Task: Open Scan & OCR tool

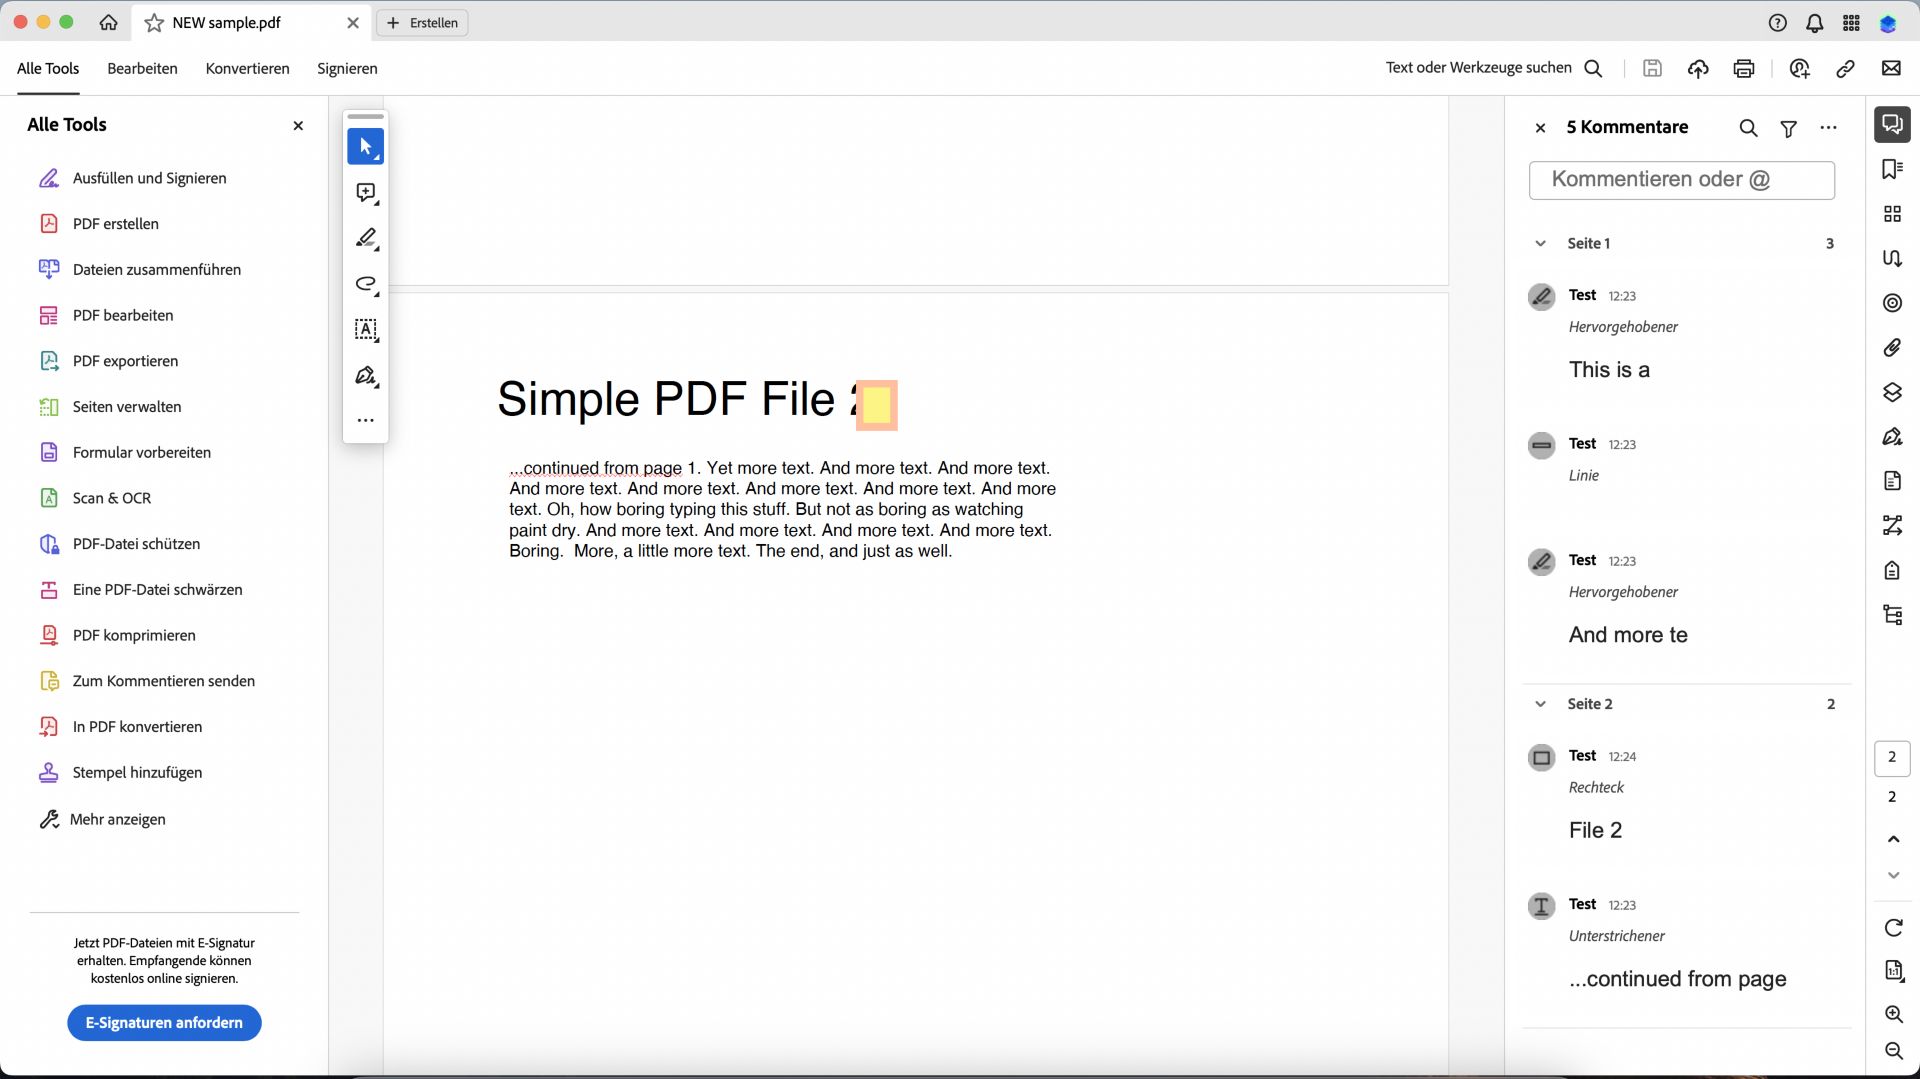Action: click(95, 498)
